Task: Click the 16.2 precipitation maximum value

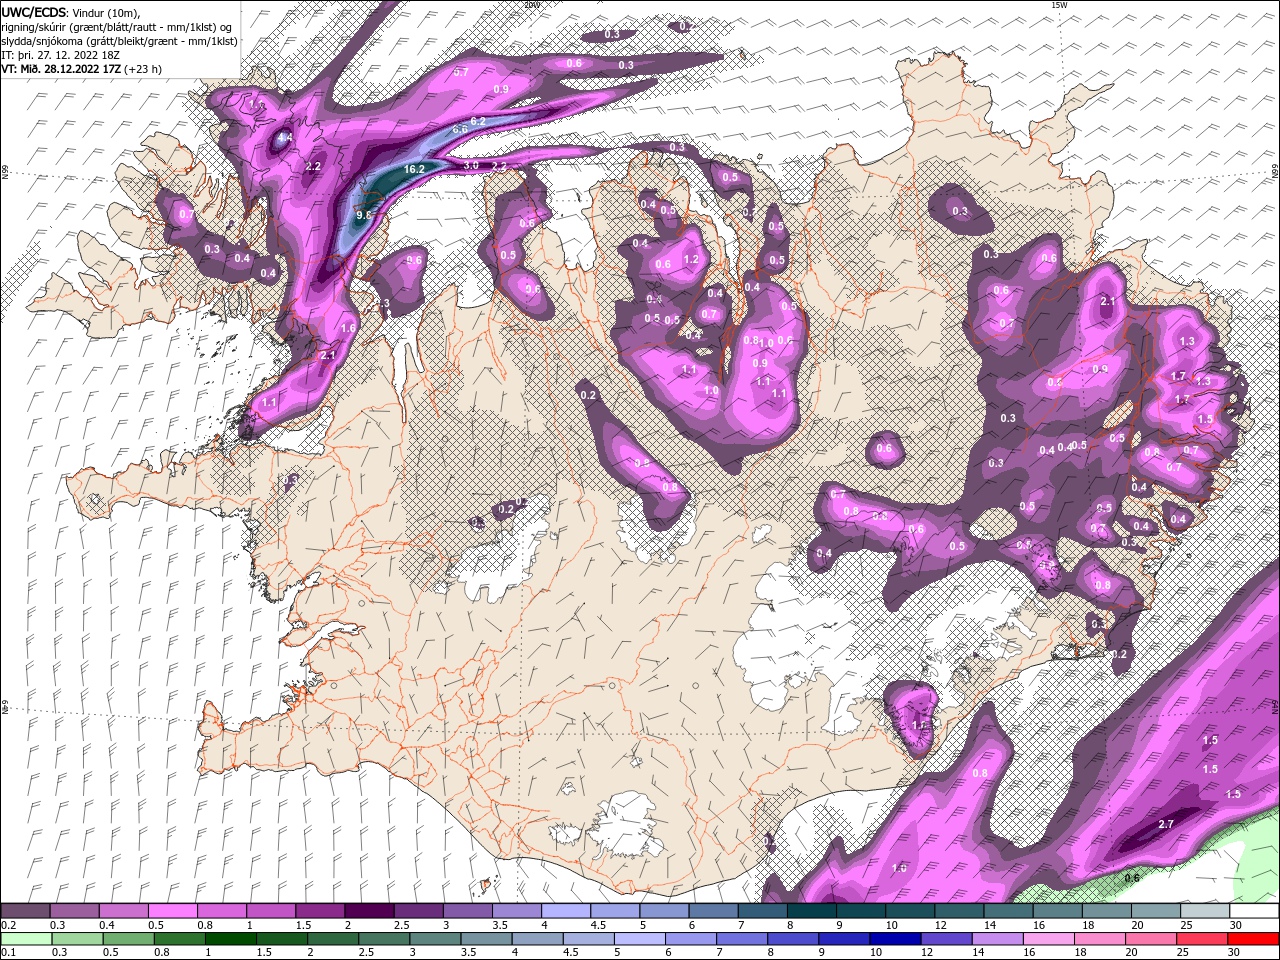Action: tap(415, 170)
